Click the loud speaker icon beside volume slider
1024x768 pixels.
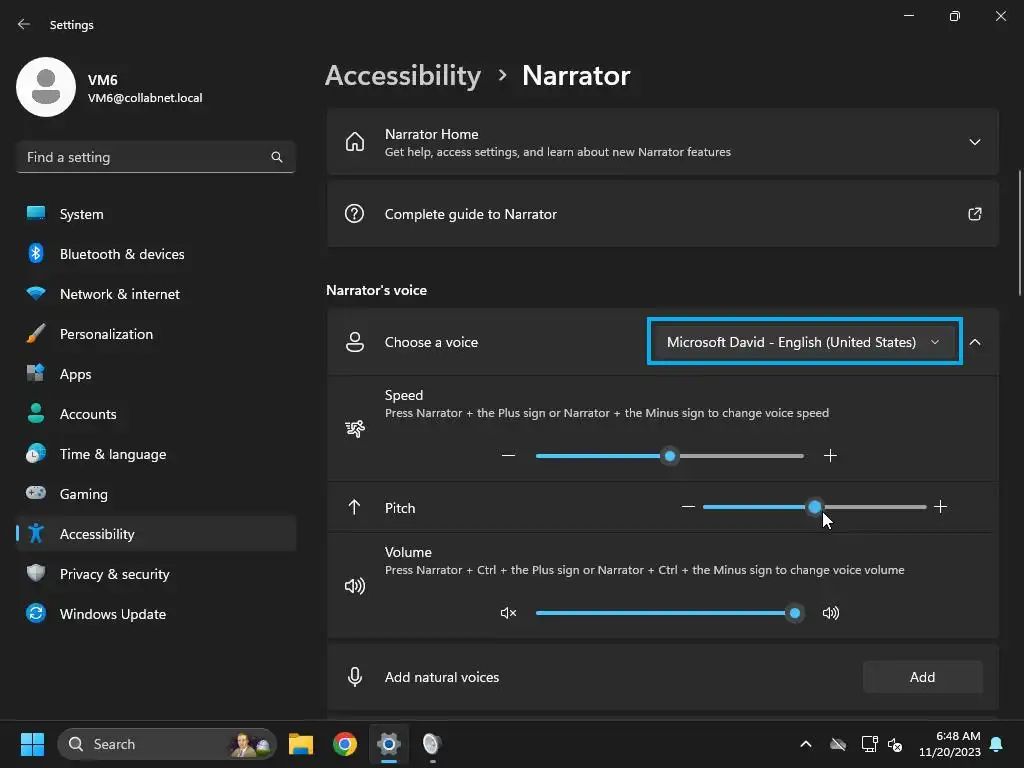pyautogui.click(x=831, y=613)
